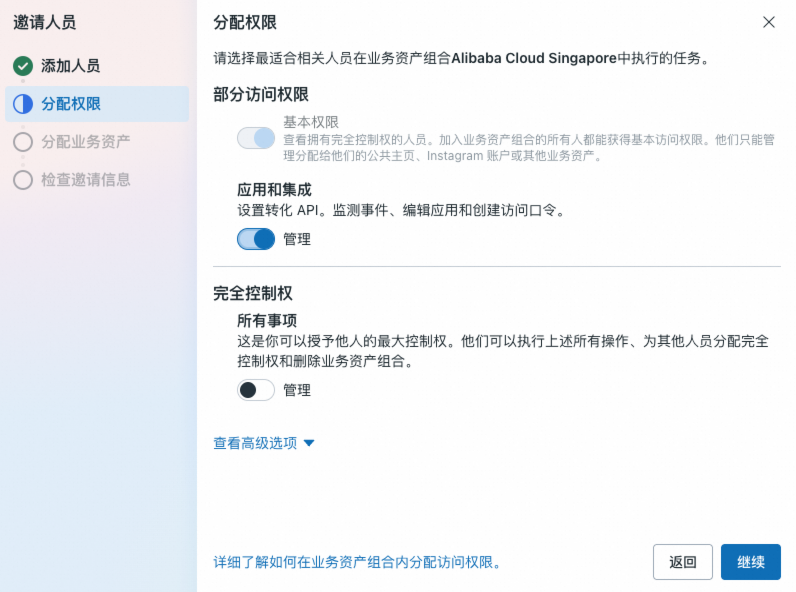
Task: Select the 添加人员 step
Action: tap(70, 66)
